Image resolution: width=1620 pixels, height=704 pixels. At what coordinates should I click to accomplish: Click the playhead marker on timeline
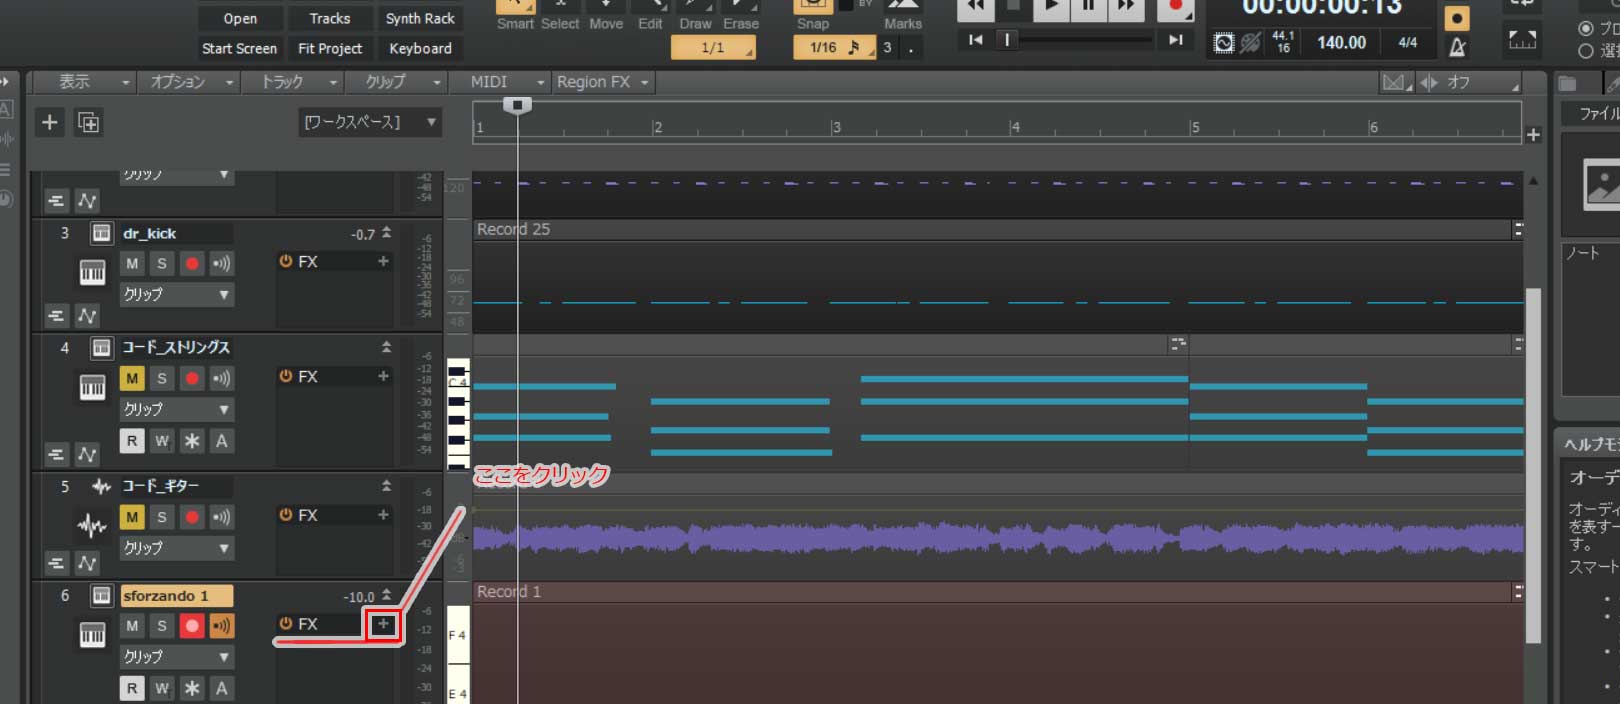click(x=517, y=105)
